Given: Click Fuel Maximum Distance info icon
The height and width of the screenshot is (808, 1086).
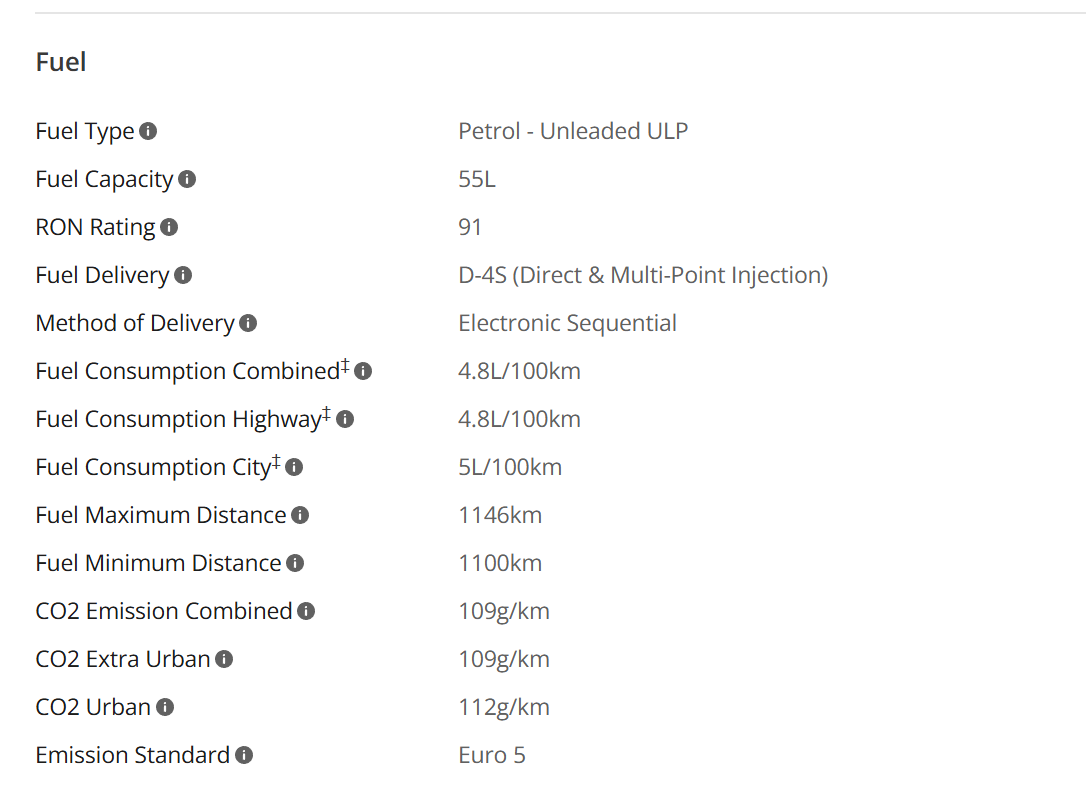Looking at the screenshot, I should tap(300, 515).
